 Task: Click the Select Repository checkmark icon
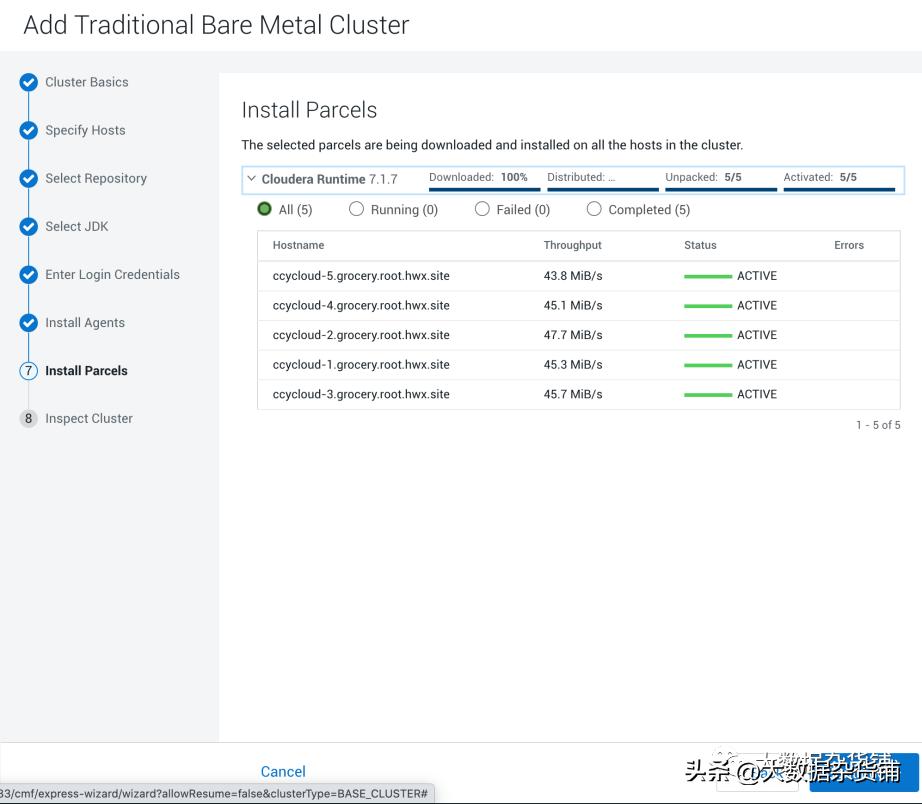(x=28, y=178)
